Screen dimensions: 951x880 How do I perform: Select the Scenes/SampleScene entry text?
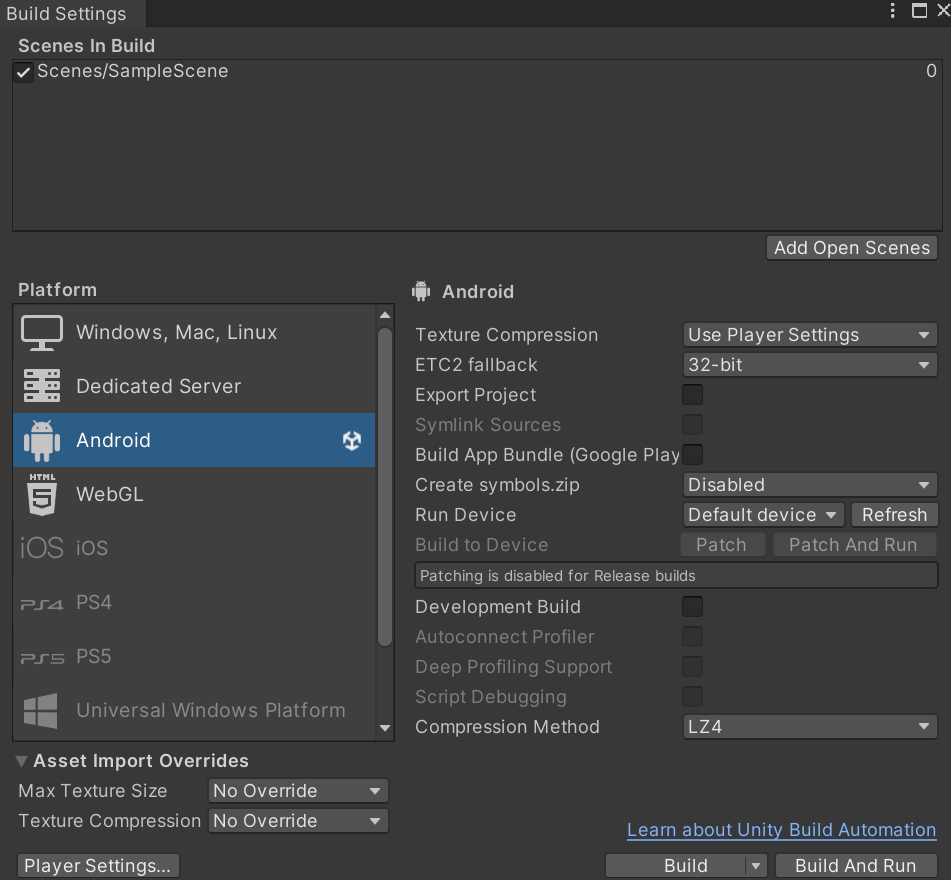(x=133, y=71)
